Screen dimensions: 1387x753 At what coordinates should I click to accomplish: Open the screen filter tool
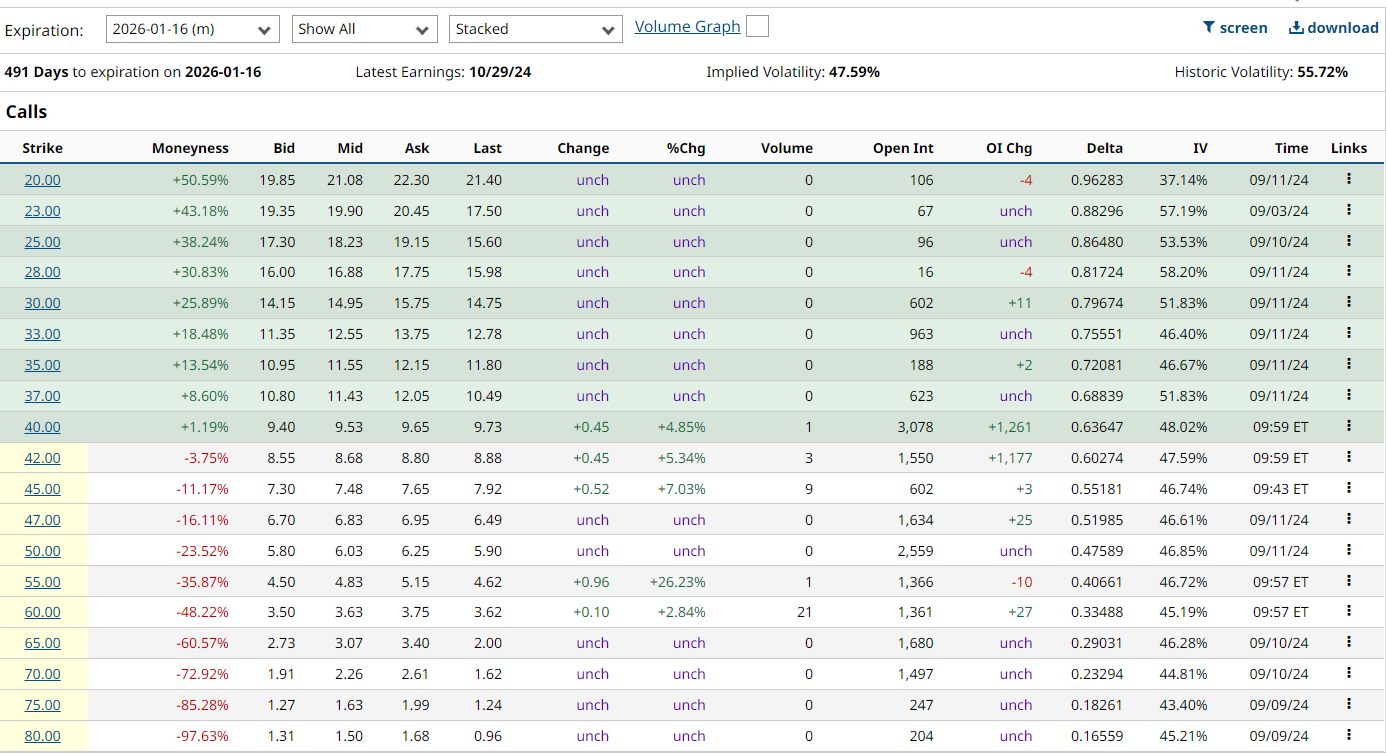[x=1234, y=28]
